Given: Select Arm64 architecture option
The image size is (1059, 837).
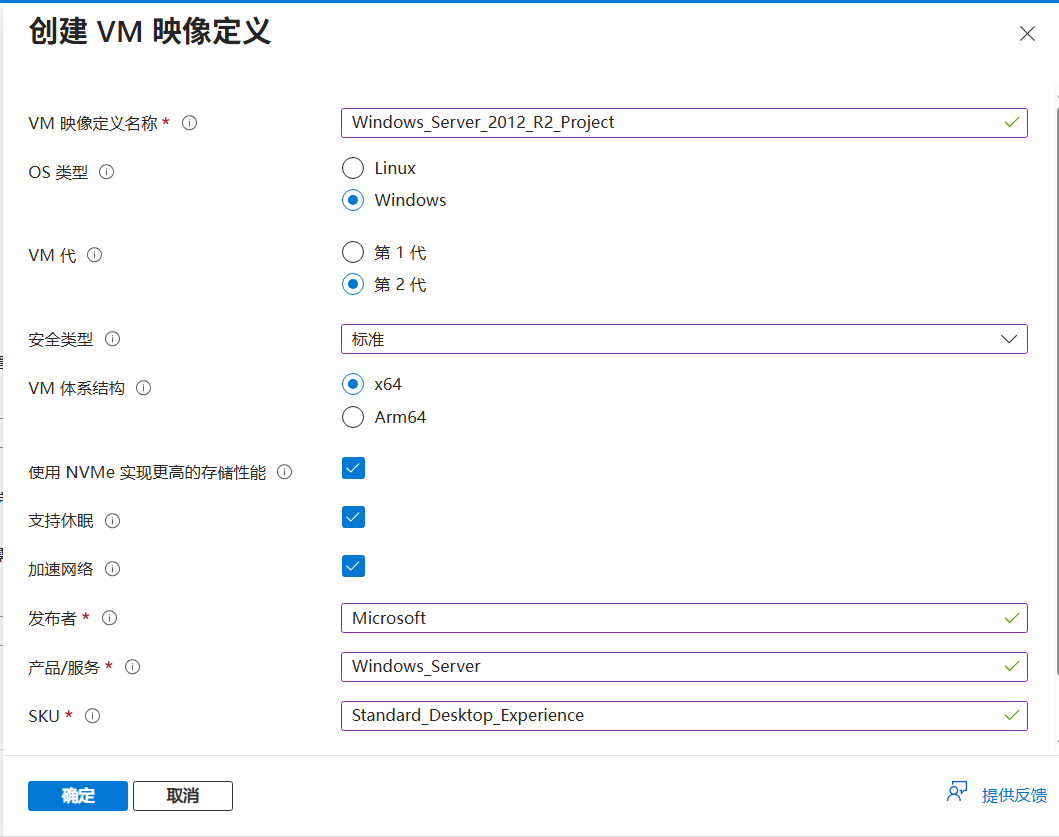Looking at the screenshot, I should [x=353, y=417].
